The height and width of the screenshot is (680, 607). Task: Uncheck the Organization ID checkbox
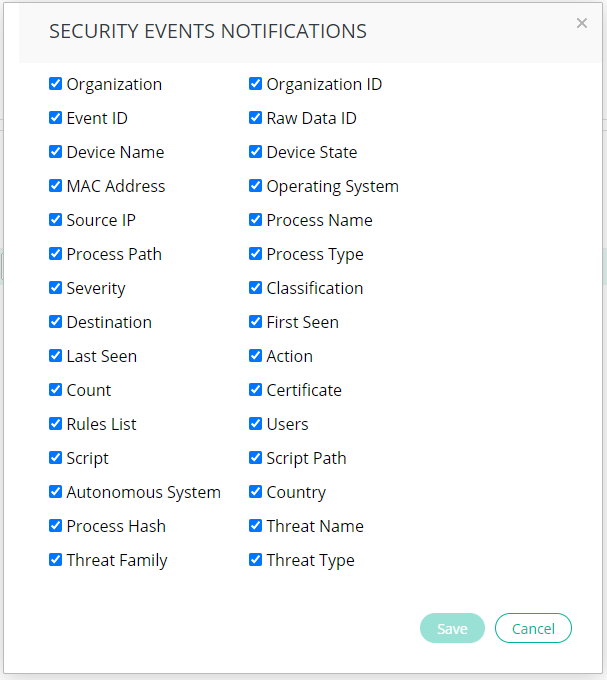point(256,84)
